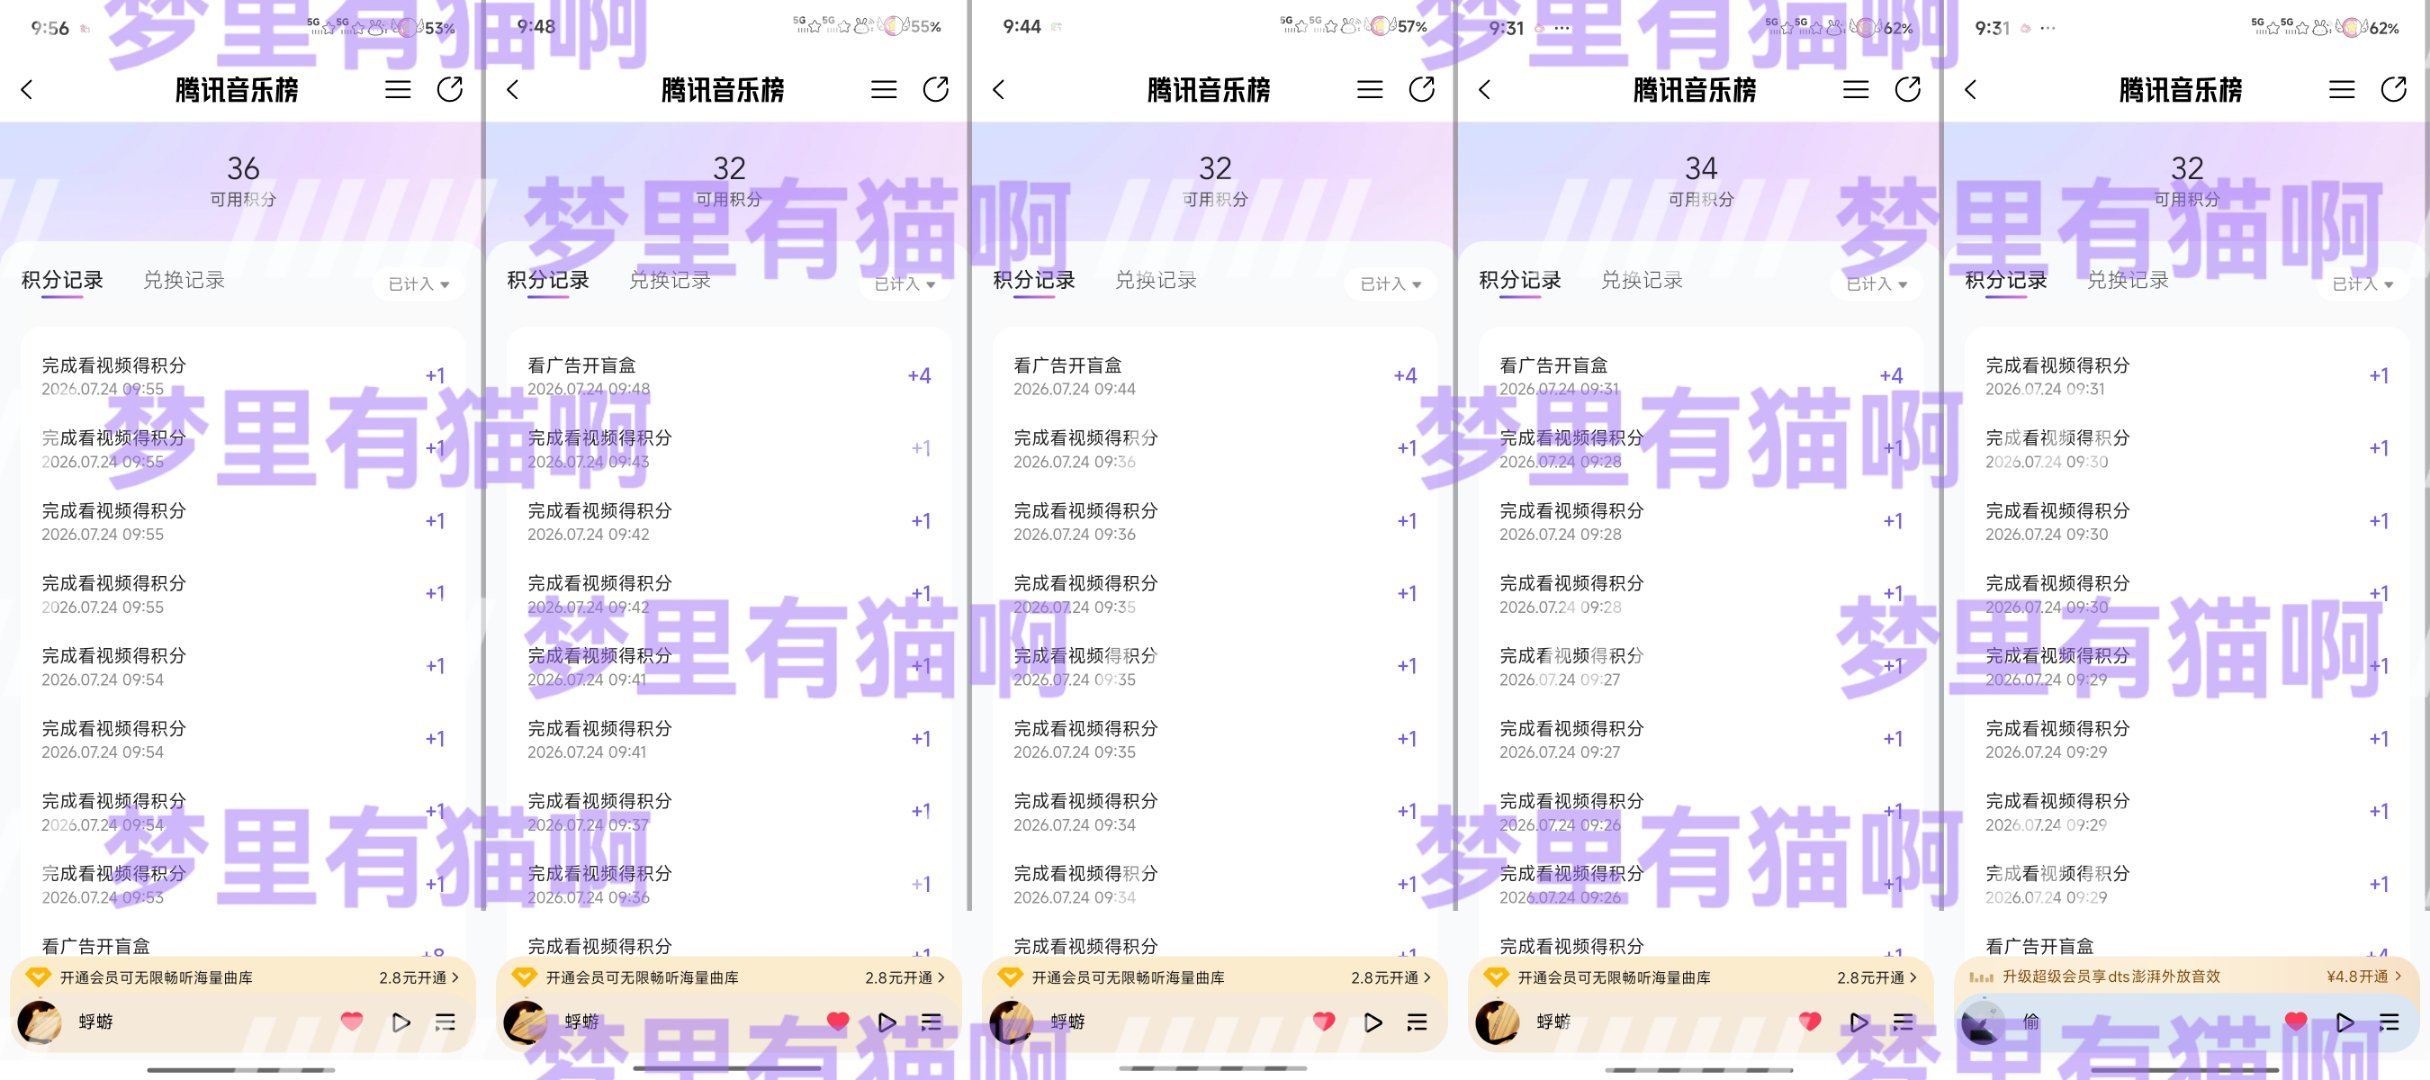
Task: Tap the heart icon on the 9:44 screen
Action: (1324, 1021)
